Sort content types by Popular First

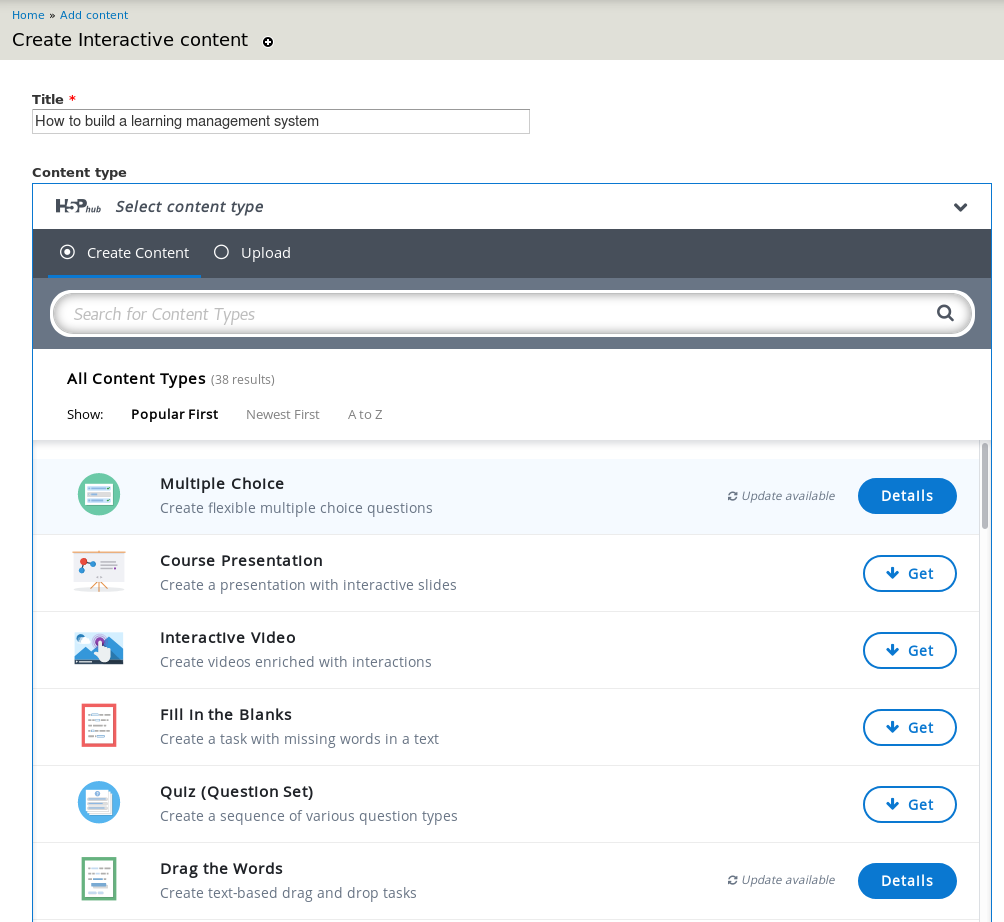pos(174,414)
